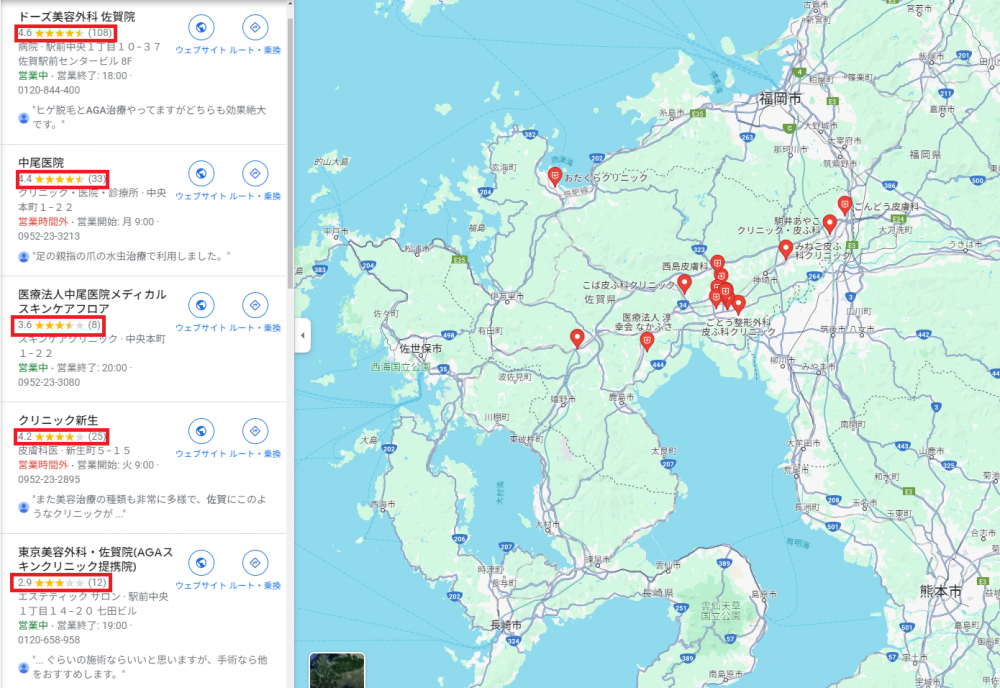The width and height of the screenshot is (1000, 688).
Task: Click phone number 0120-658-958
Action: [49, 640]
